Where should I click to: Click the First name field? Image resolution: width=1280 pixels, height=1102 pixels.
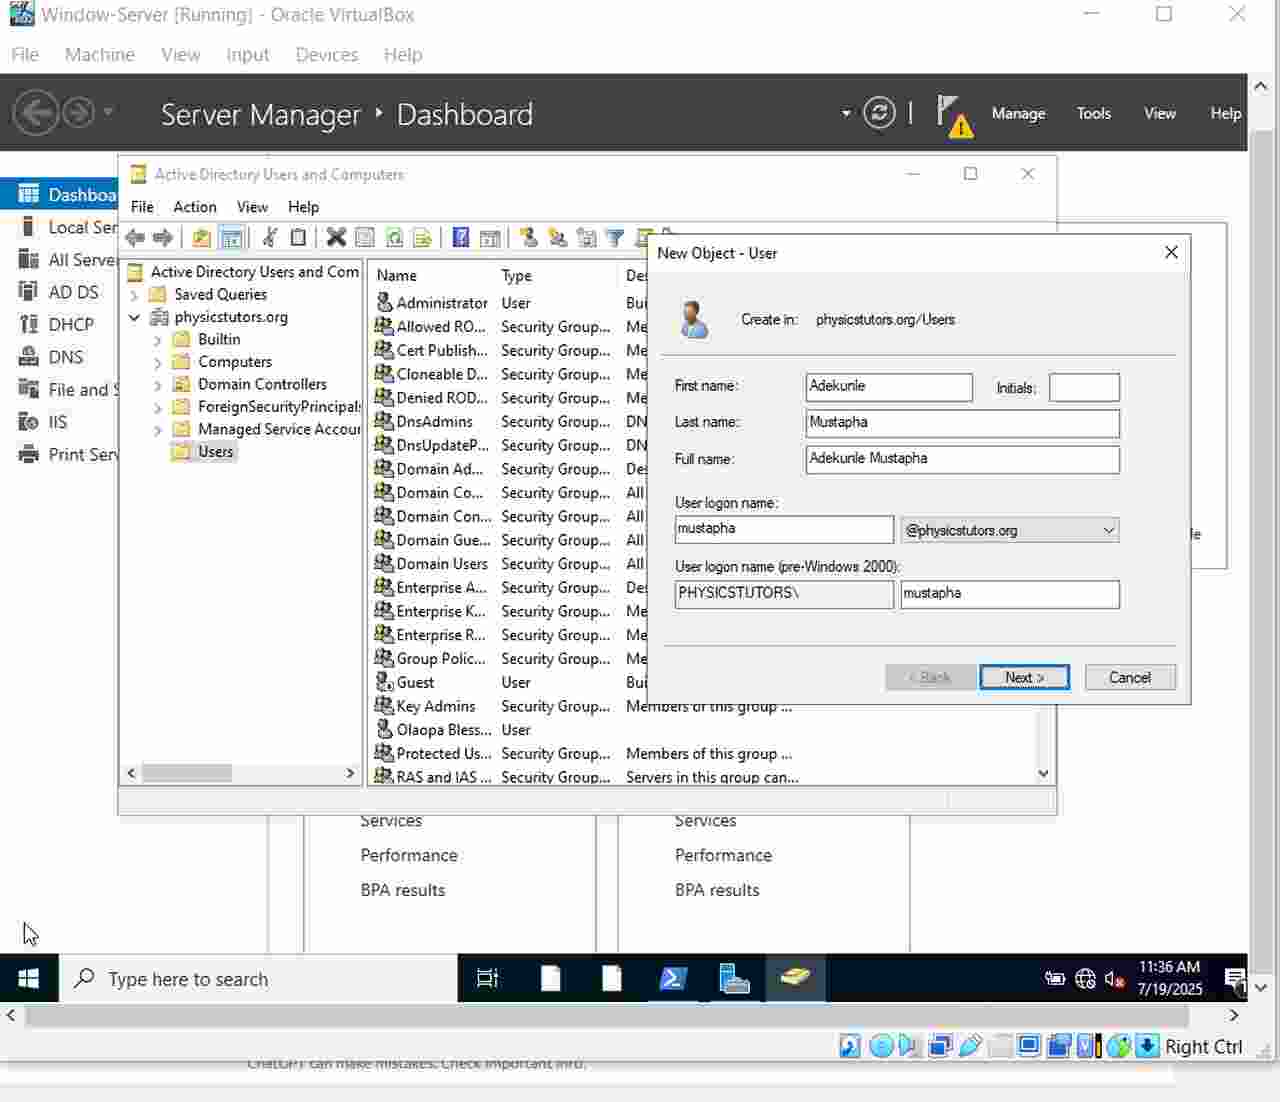pyautogui.click(x=889, y=387)
